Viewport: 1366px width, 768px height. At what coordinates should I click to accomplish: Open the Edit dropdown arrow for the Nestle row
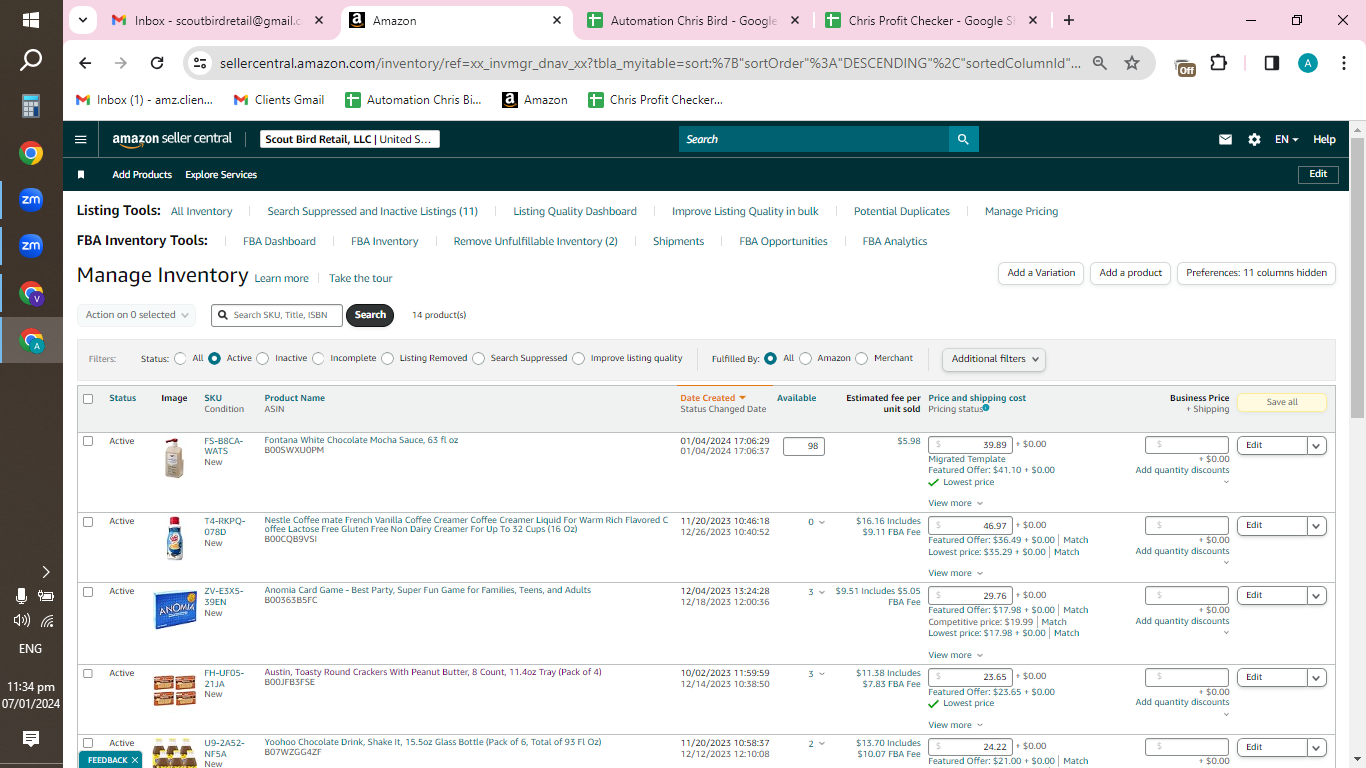coord(1317,526)
